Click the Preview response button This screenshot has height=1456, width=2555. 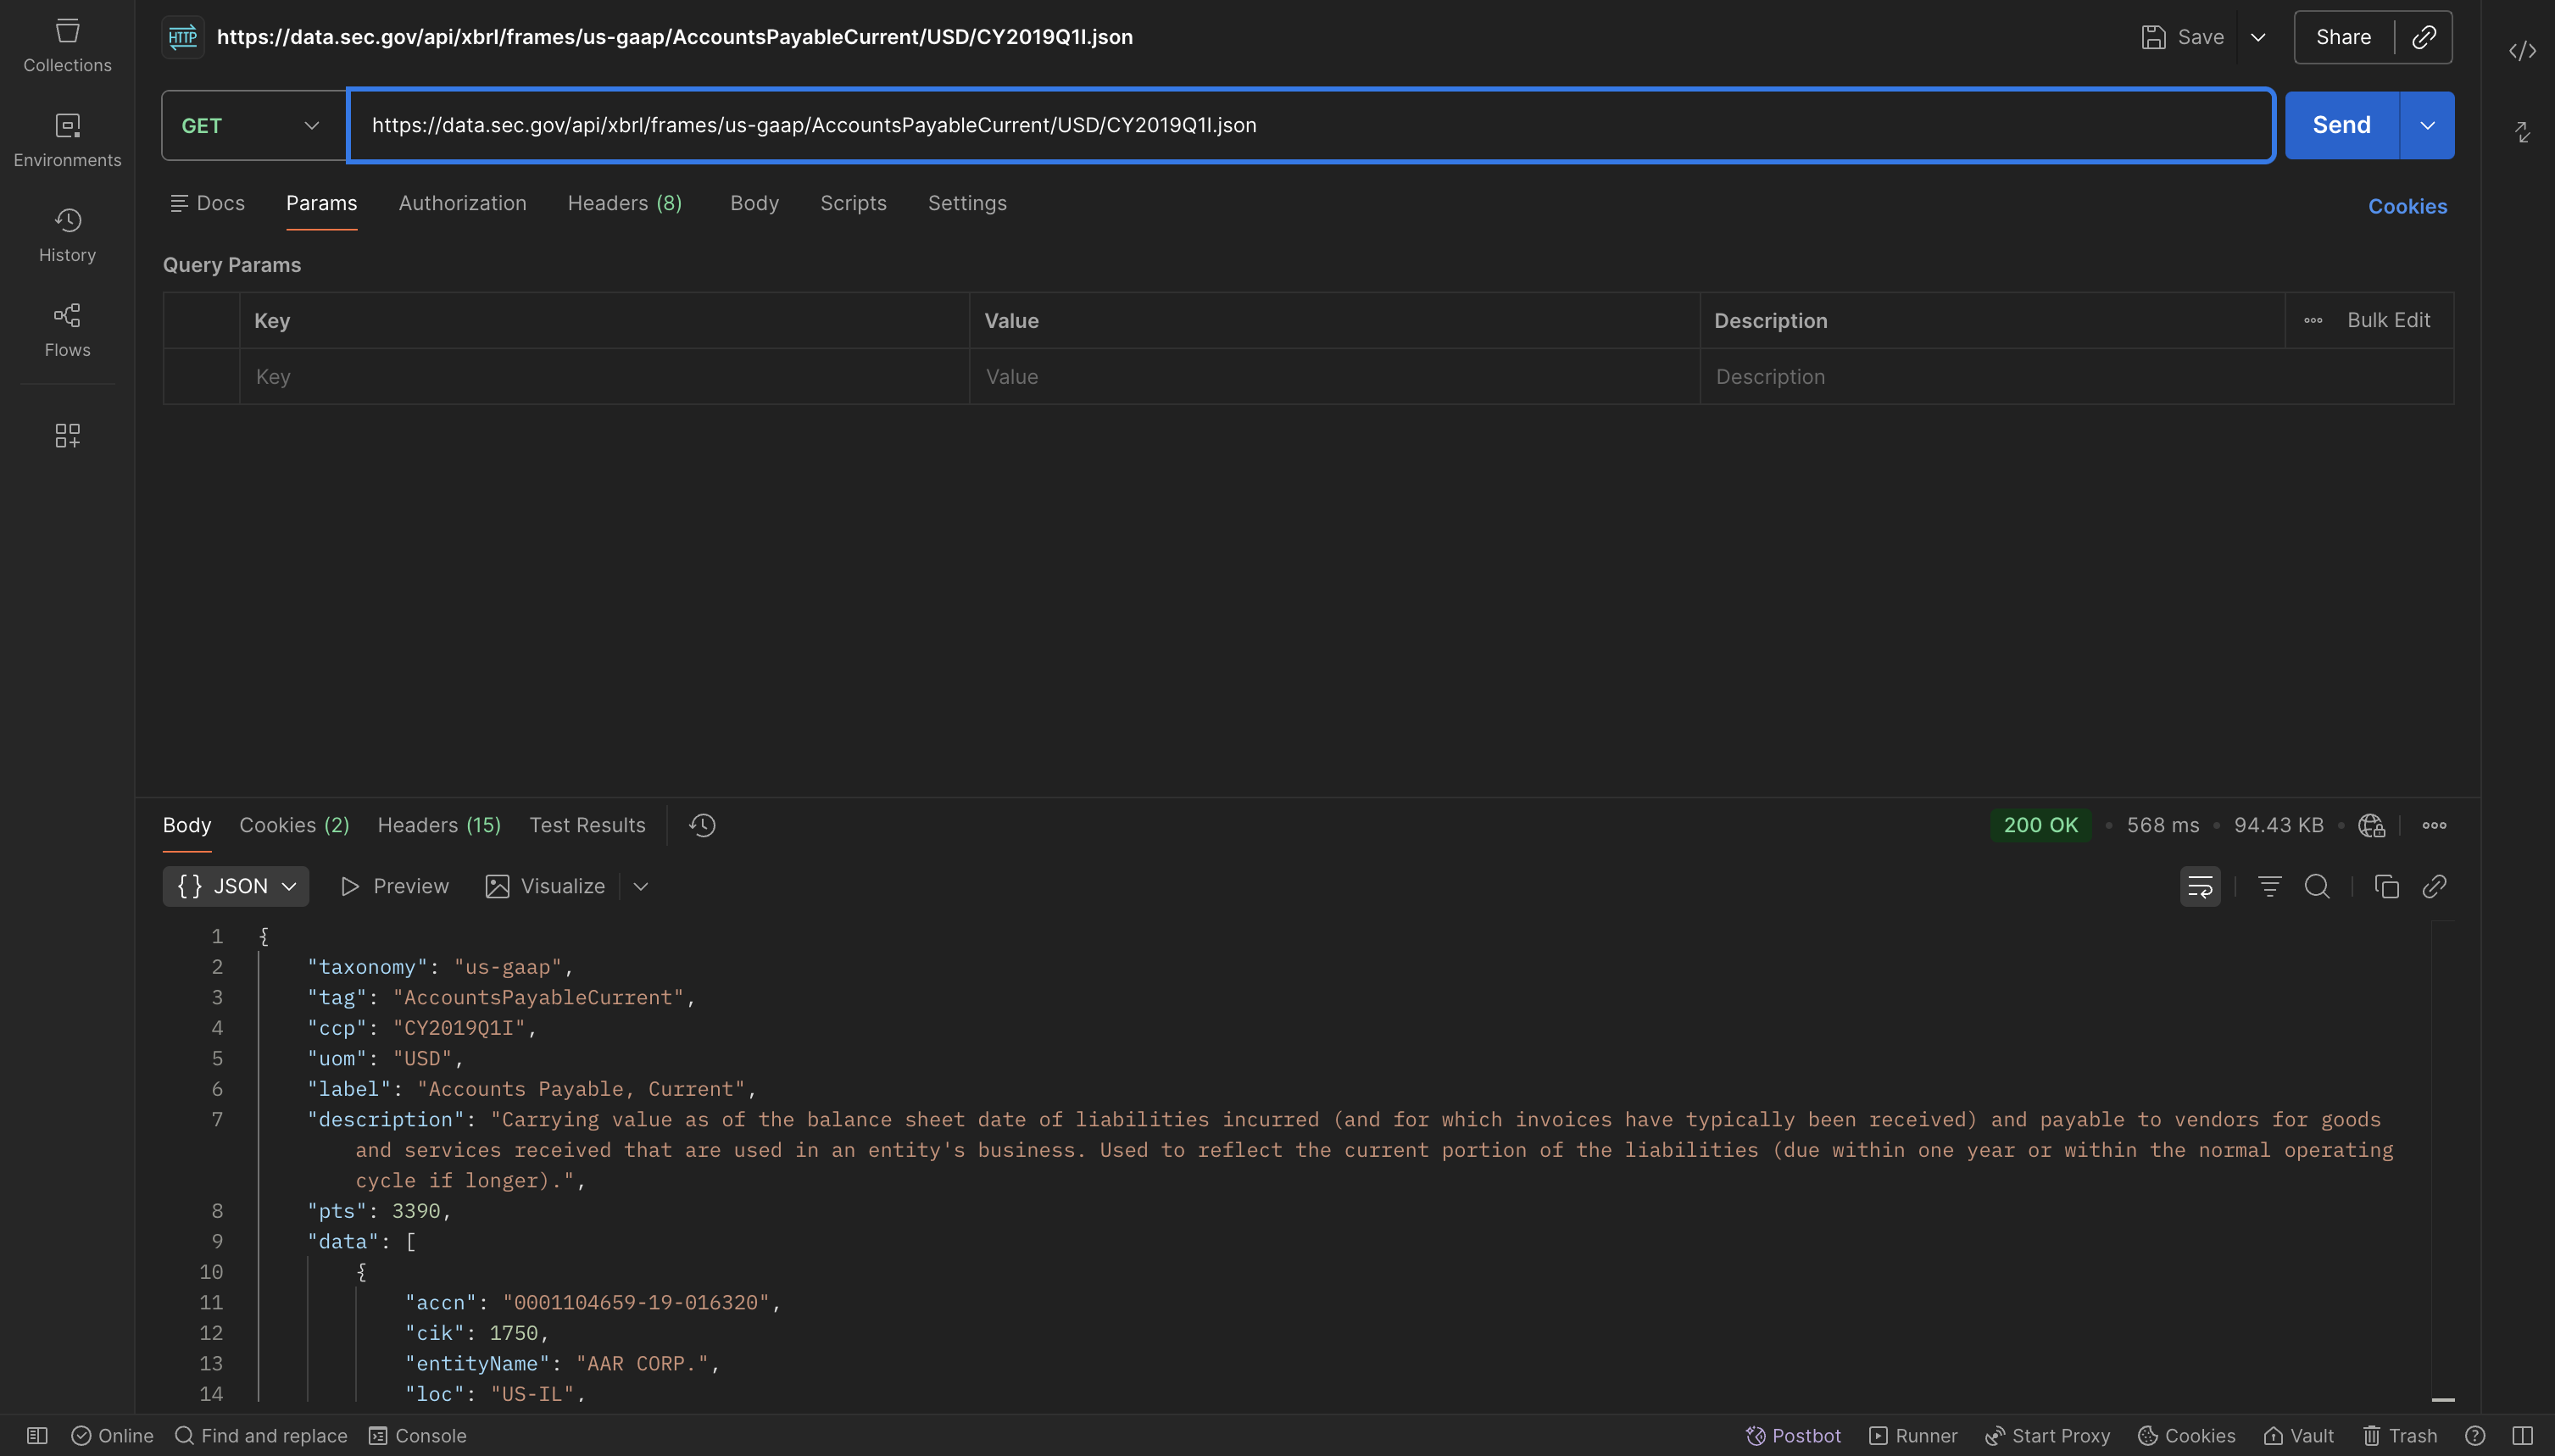coord(395,886)
